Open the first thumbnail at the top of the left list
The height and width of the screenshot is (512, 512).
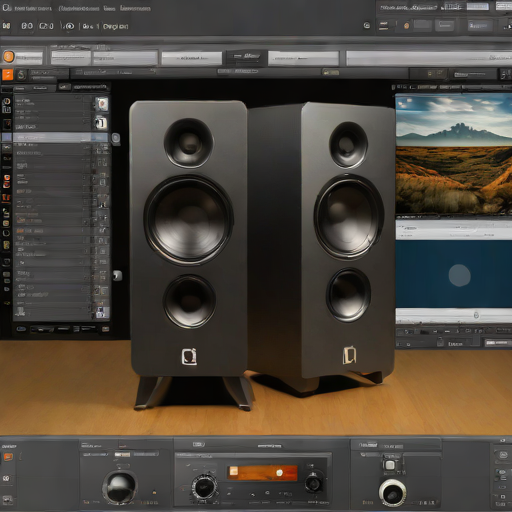101,104
